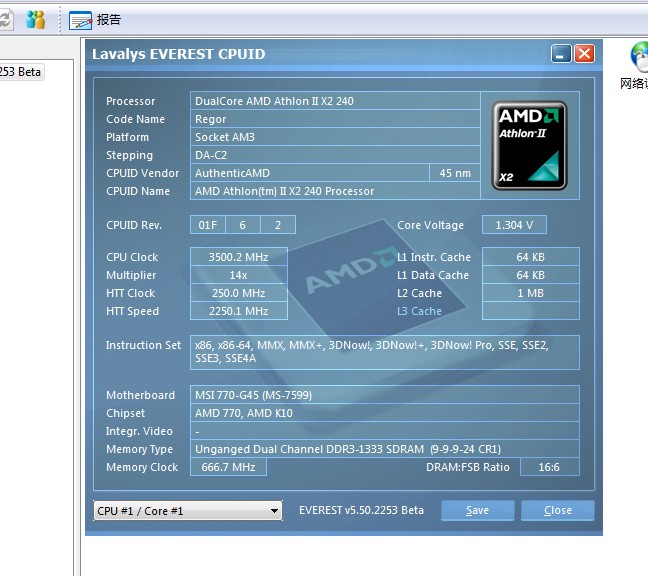Click the CPUID Name value AMD Athlon(tm) II X2 240 Processor

click(335, 191)
